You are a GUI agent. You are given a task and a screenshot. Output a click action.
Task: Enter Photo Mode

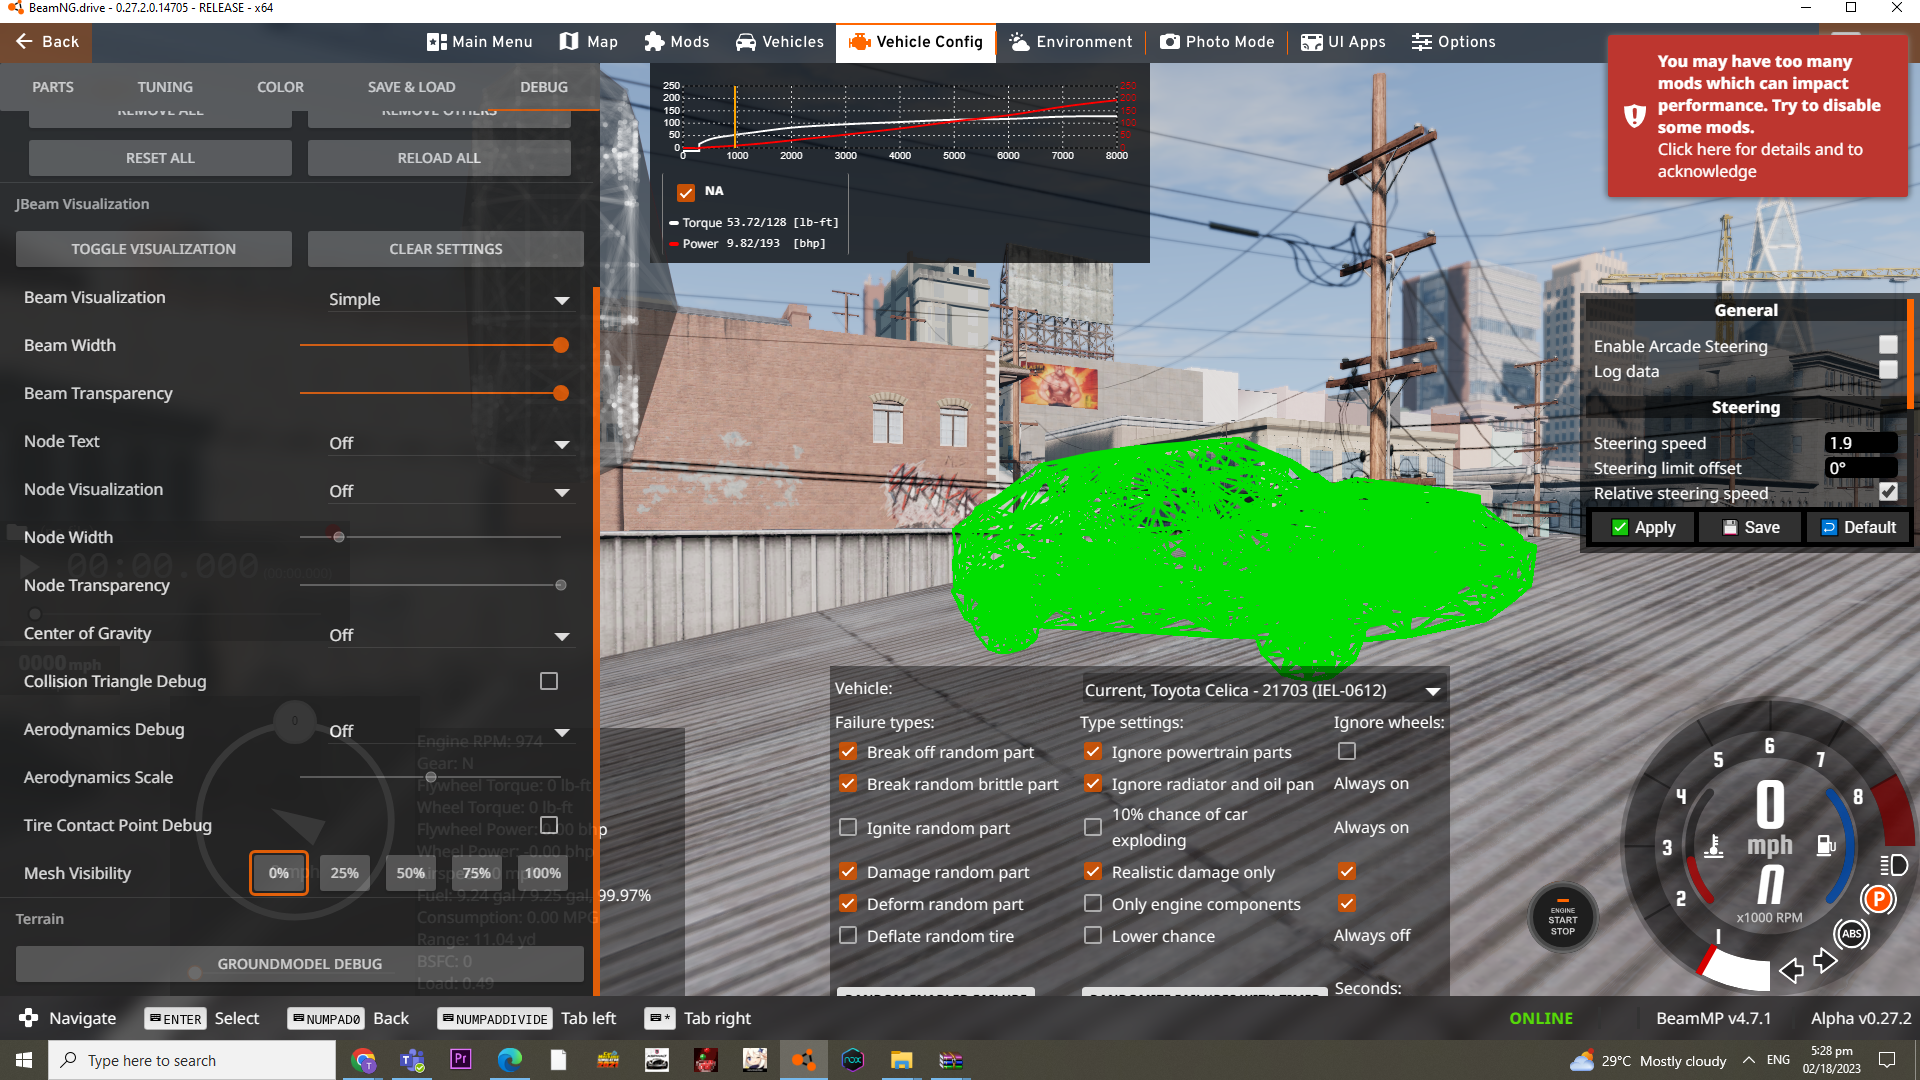click(1217, 42)
